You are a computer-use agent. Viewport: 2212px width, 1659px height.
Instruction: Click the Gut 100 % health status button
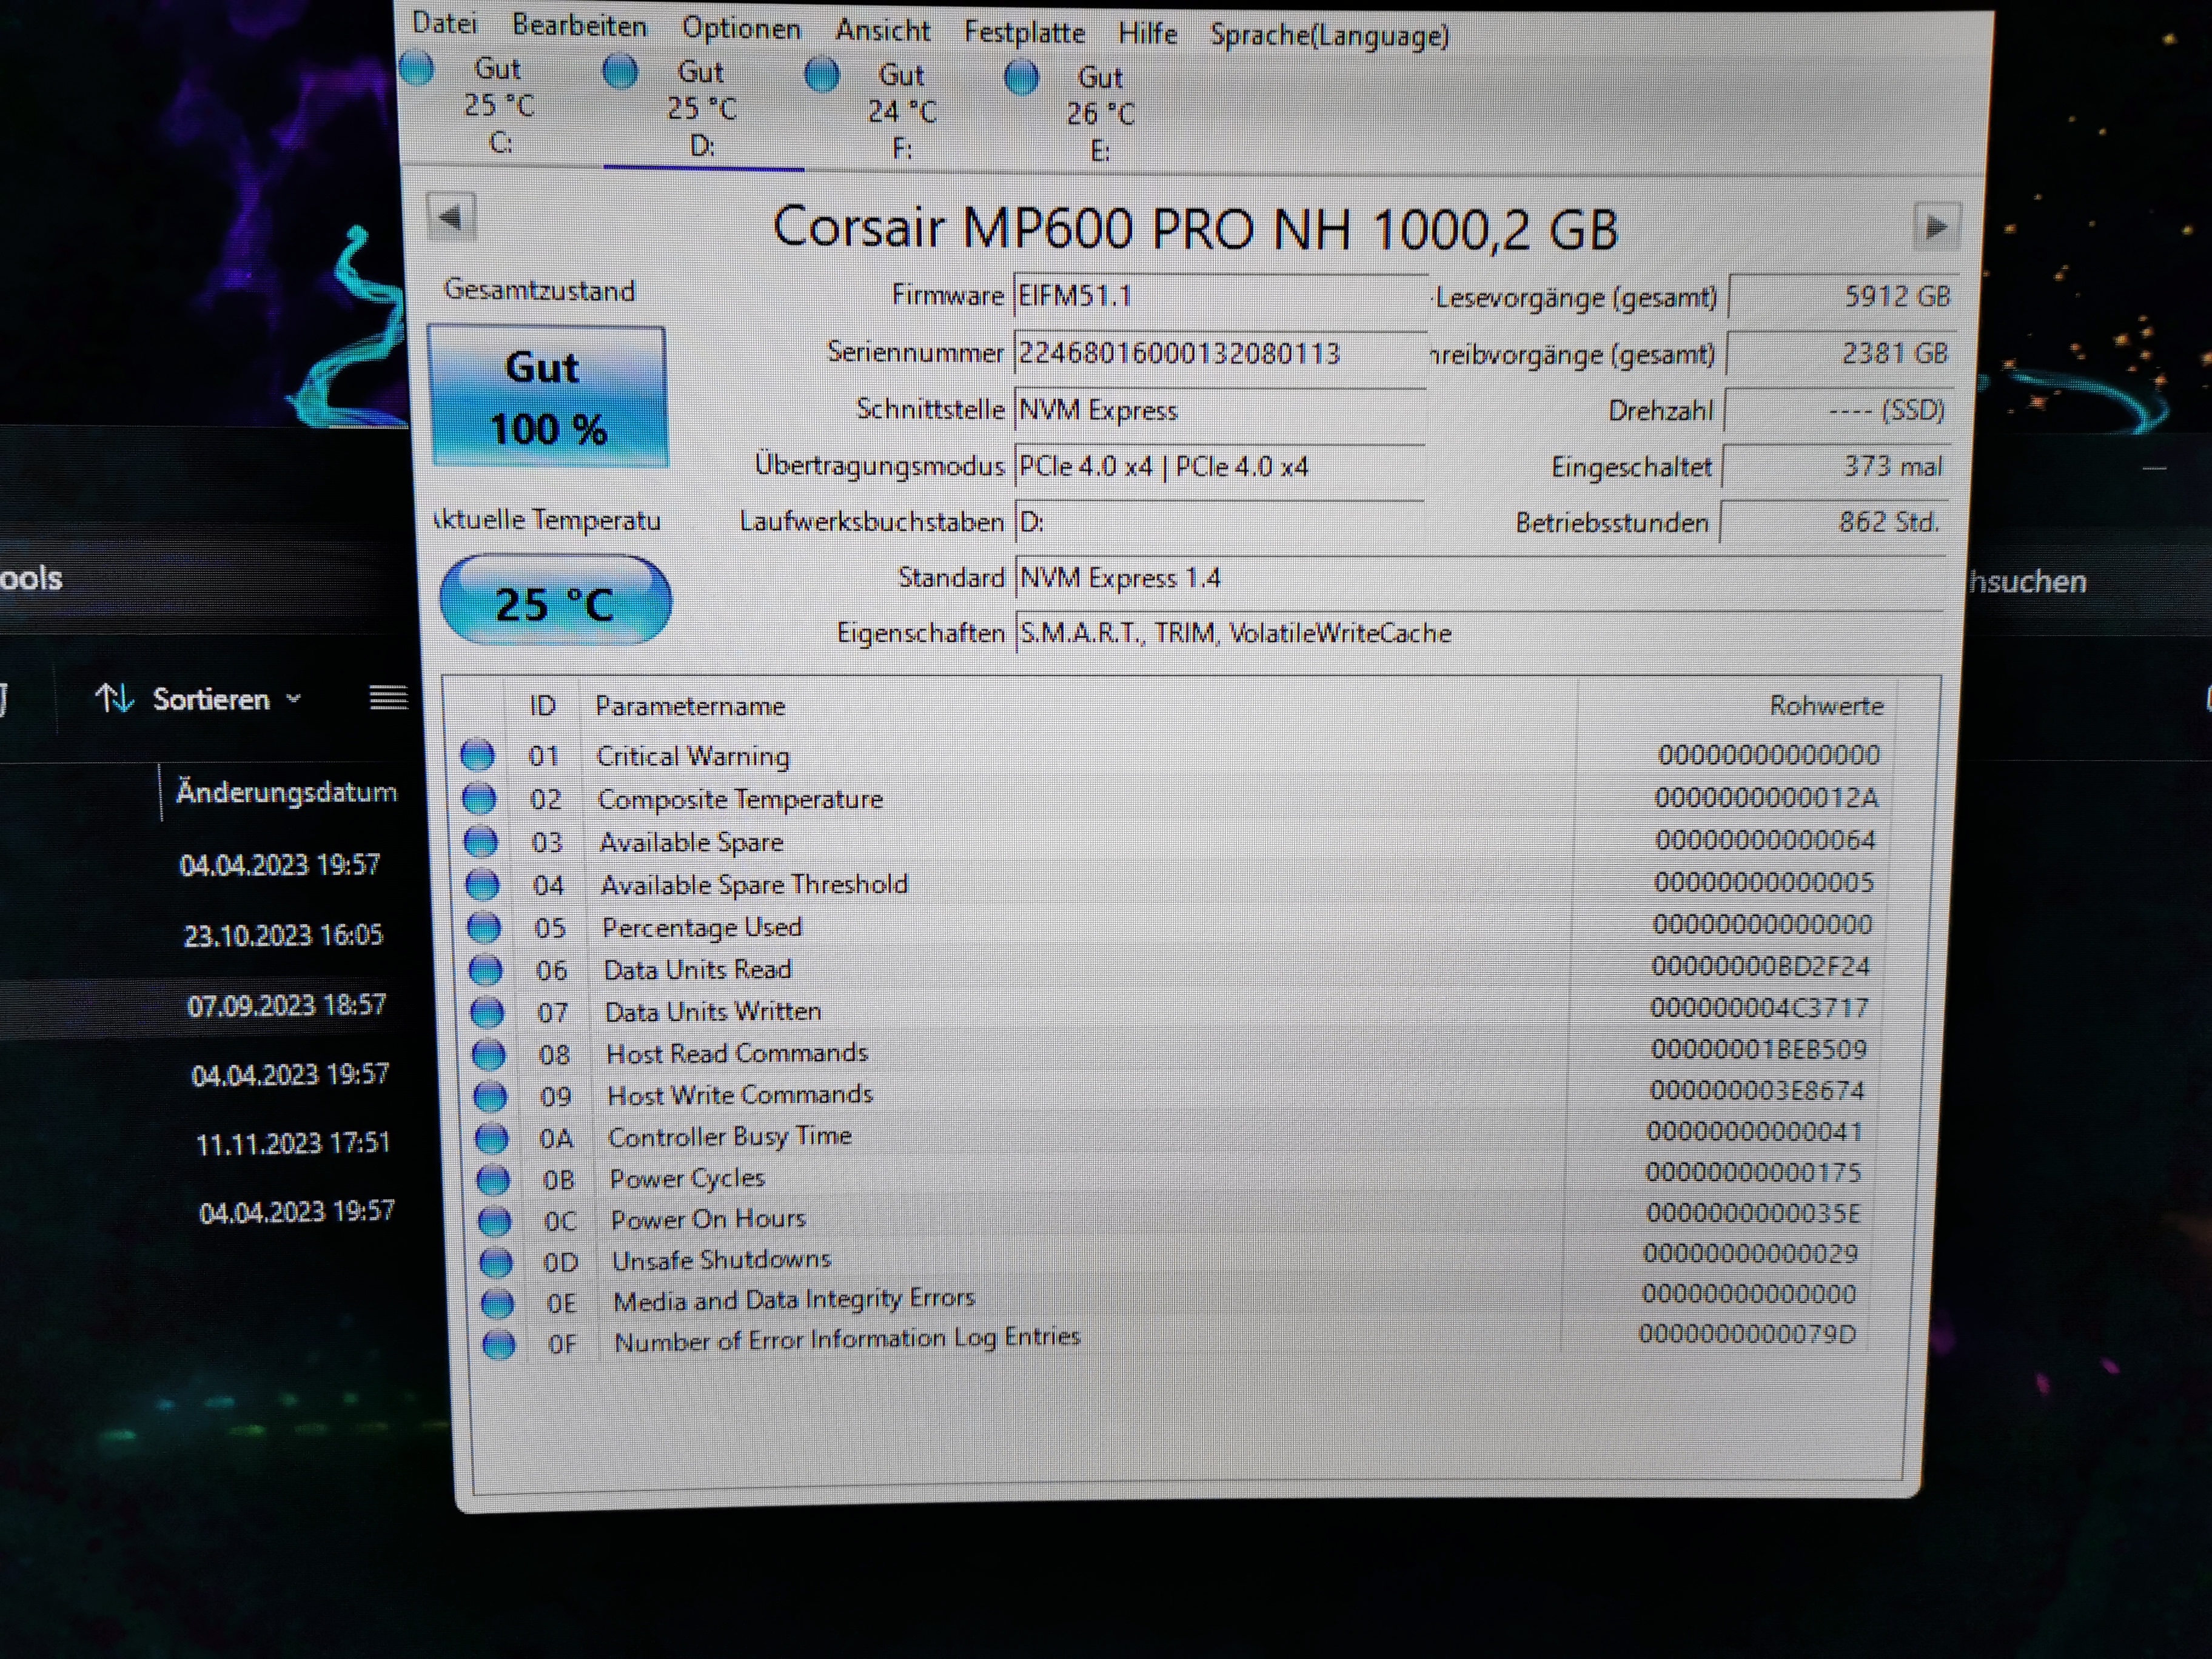point(548,397)
